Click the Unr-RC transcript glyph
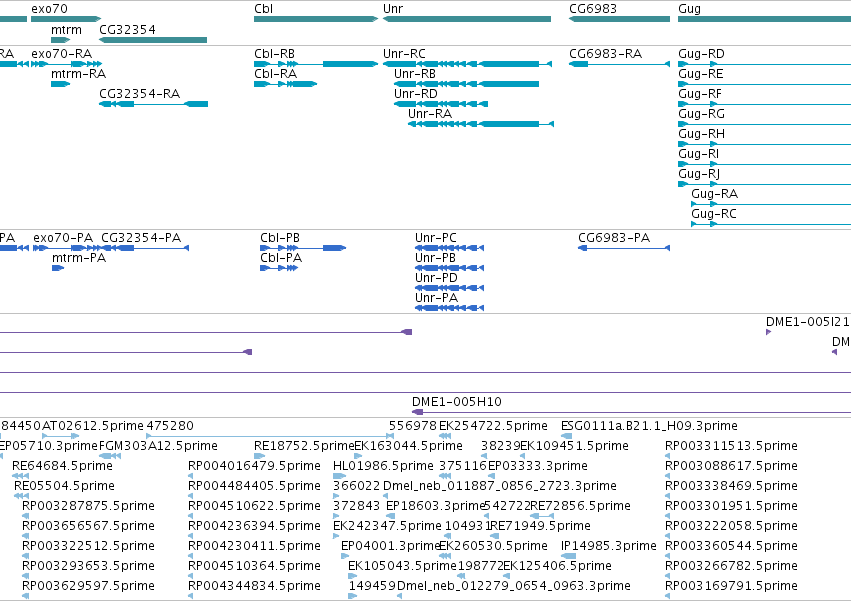851x601 pixels. (x=467, y=64)
